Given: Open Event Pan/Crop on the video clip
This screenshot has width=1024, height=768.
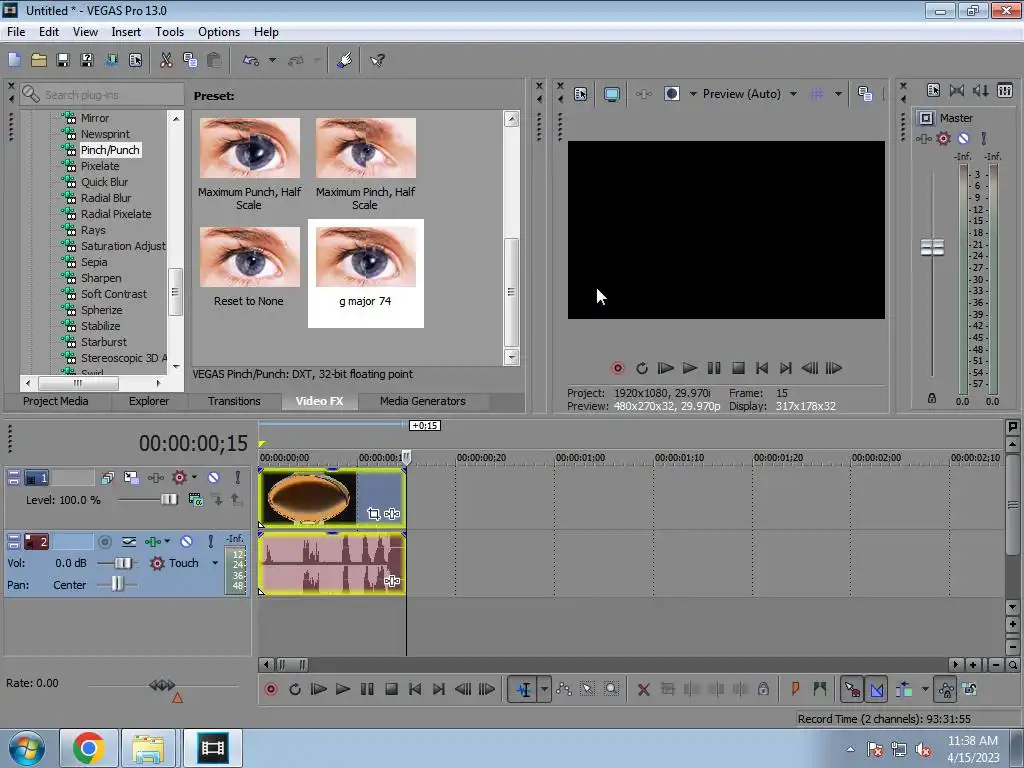Looking at the screenshot, I should tap(374, 514).
